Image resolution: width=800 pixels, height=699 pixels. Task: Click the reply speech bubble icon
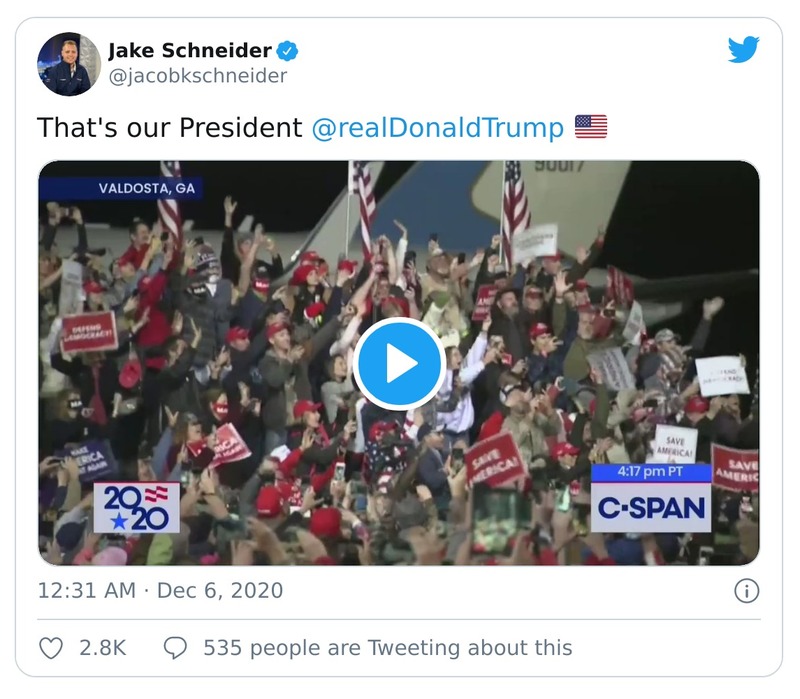point(175,648)
